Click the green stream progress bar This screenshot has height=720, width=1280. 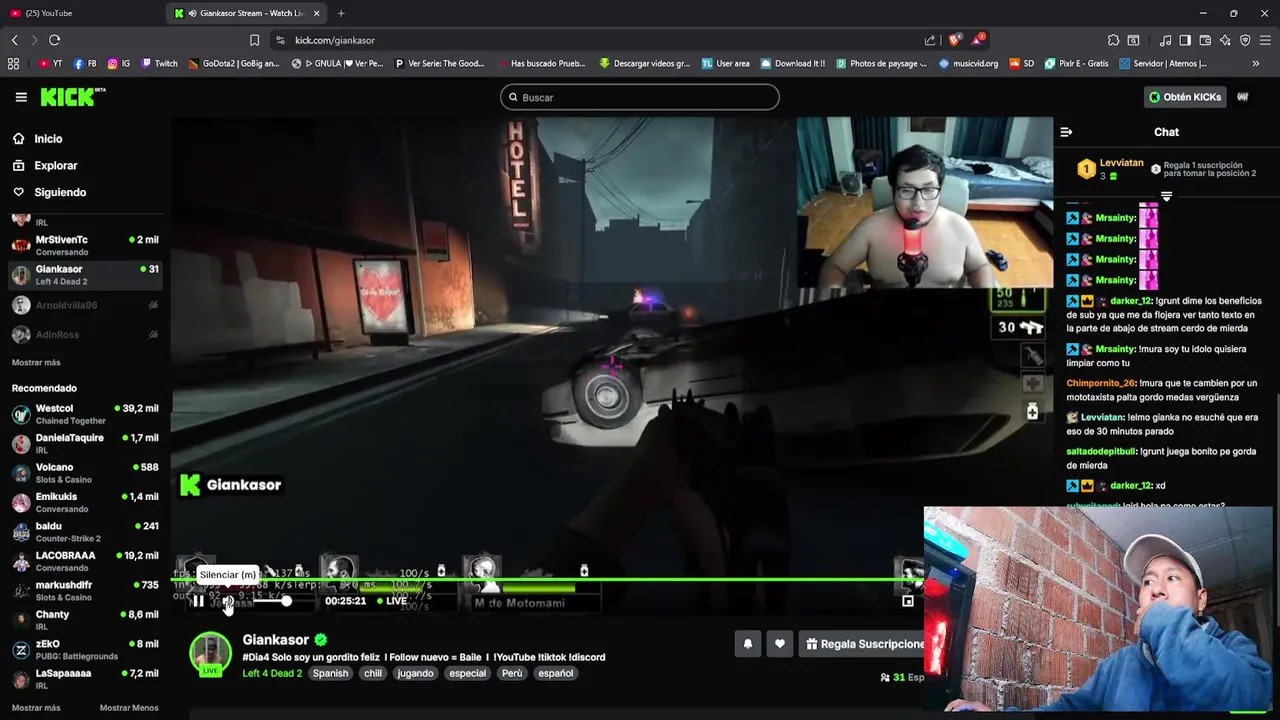click(x=547, y=580)
